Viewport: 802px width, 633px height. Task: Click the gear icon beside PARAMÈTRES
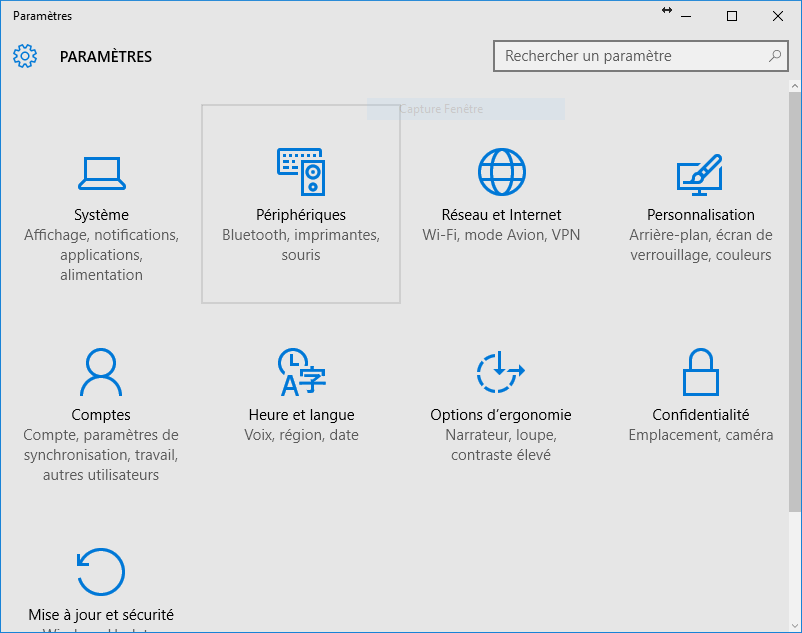click(x=25, y=56)
